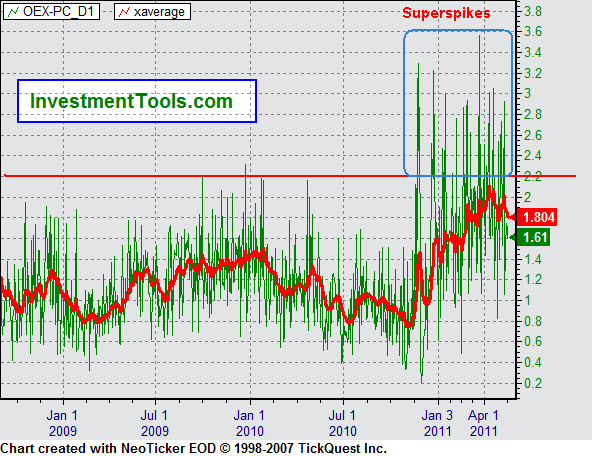Image resolution: width=592 pixels, height=456 pixels.
Task: Click the Apr 1 2011 date label
Action: pos(484,423)
